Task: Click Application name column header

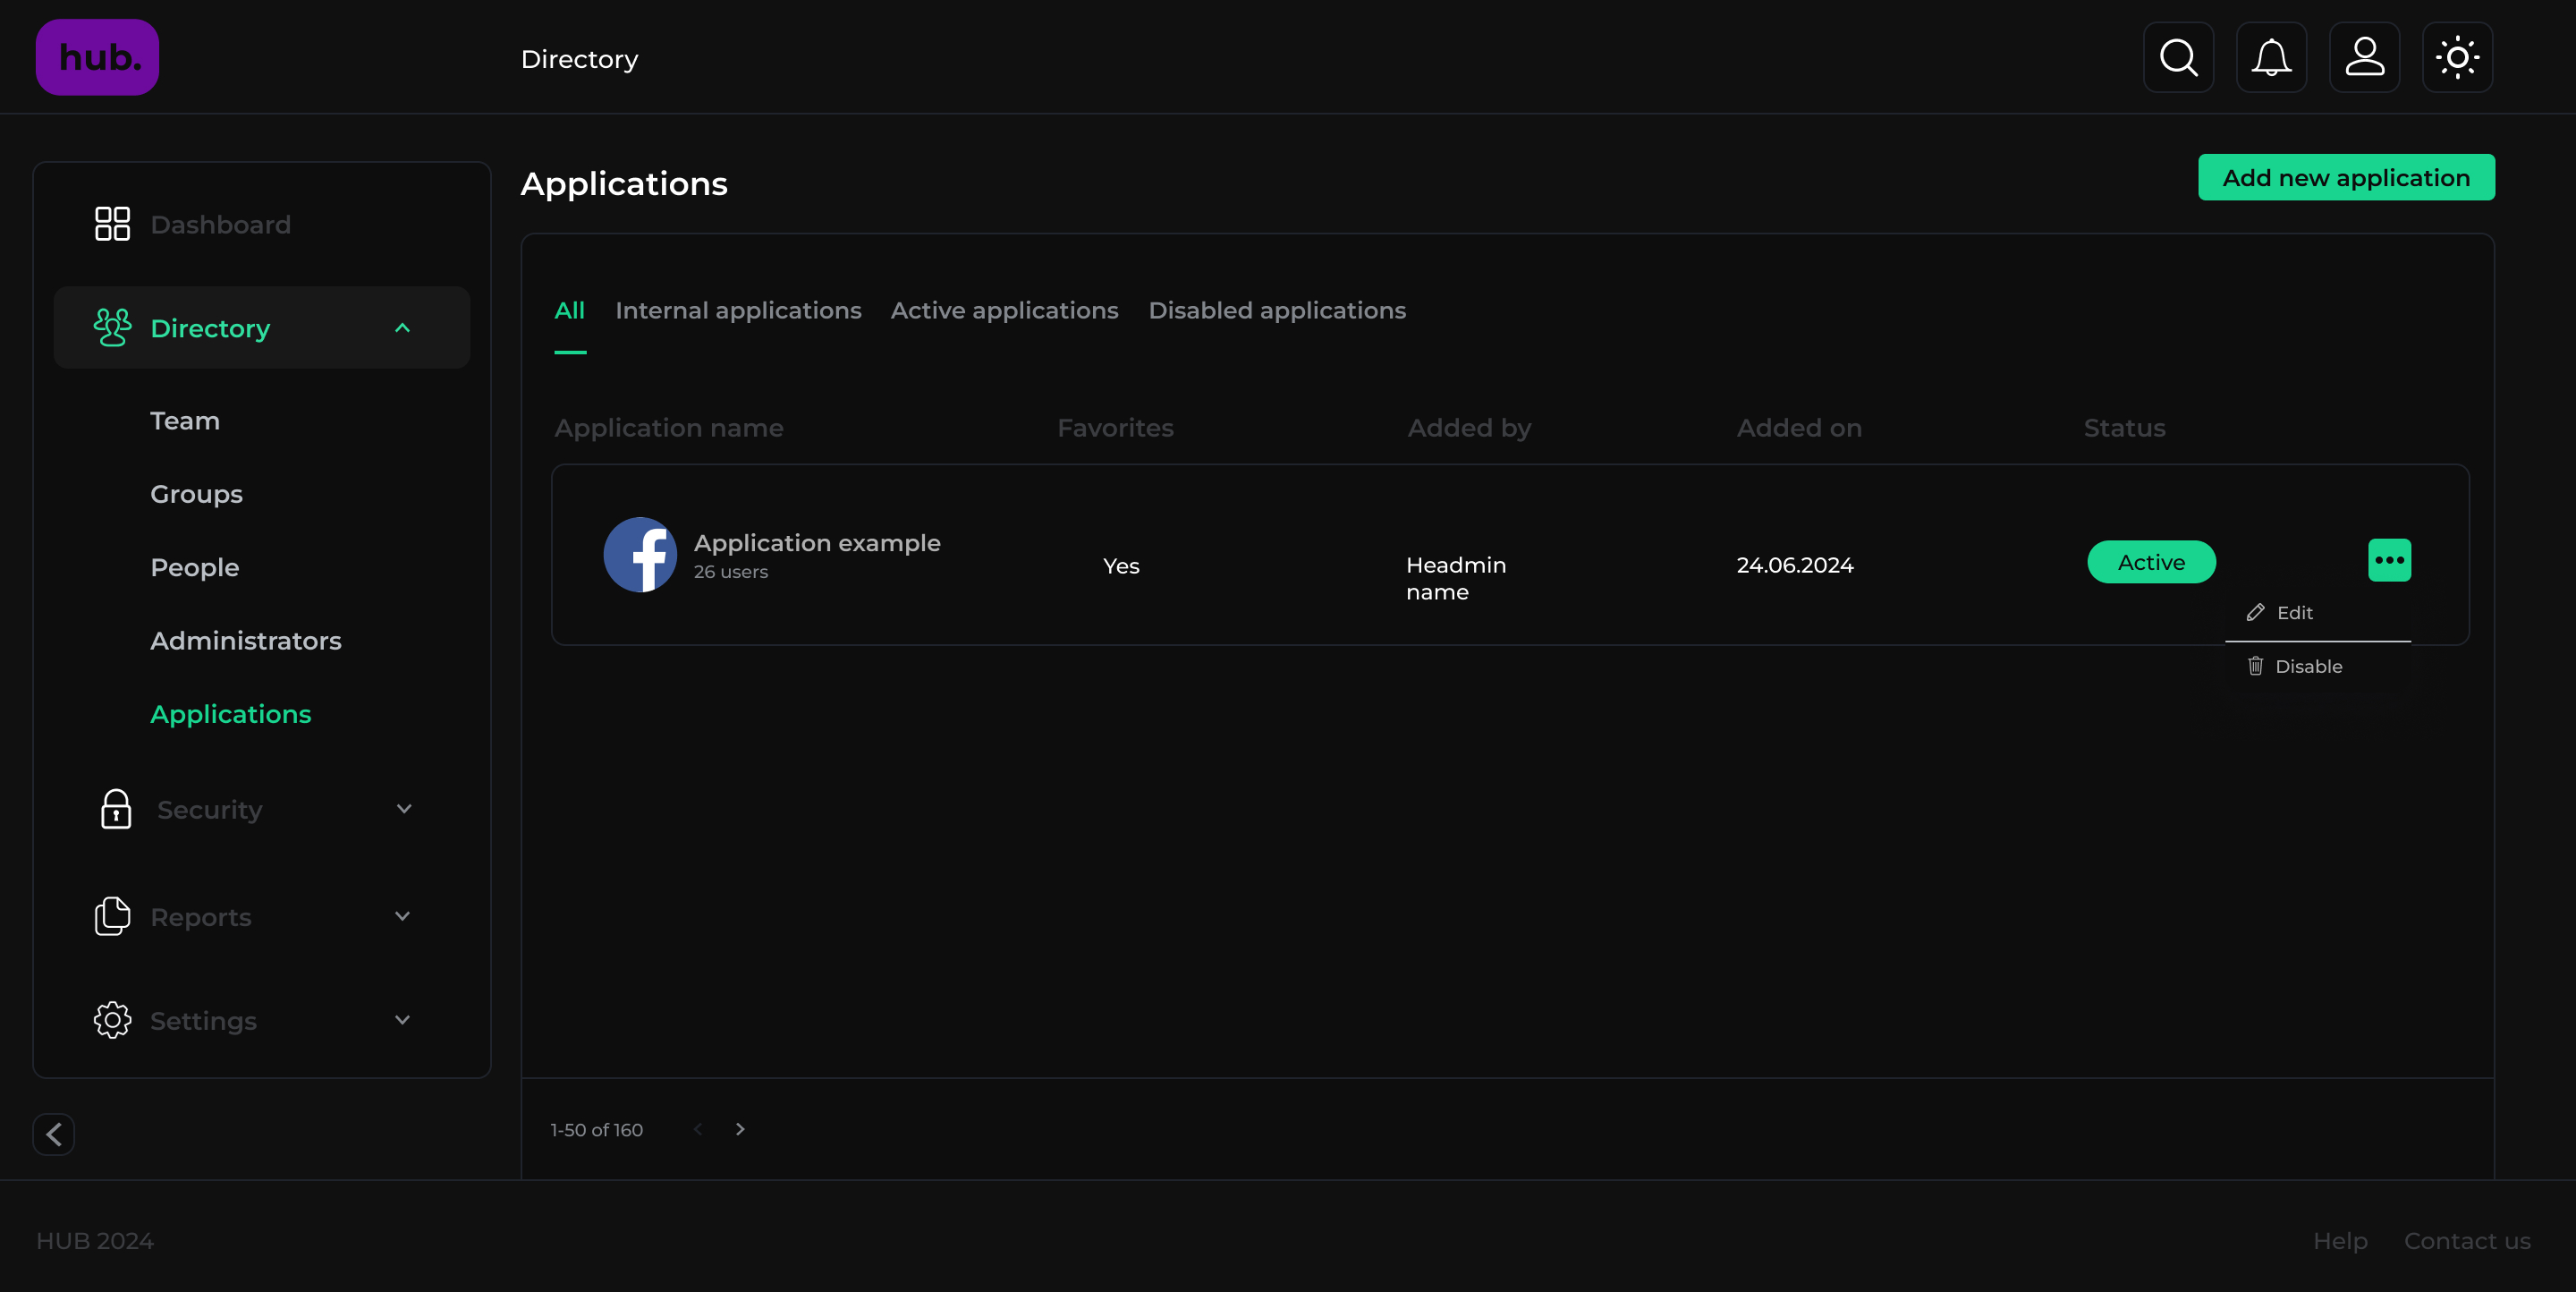Action: pyautogui.click(x=669, y=428)
